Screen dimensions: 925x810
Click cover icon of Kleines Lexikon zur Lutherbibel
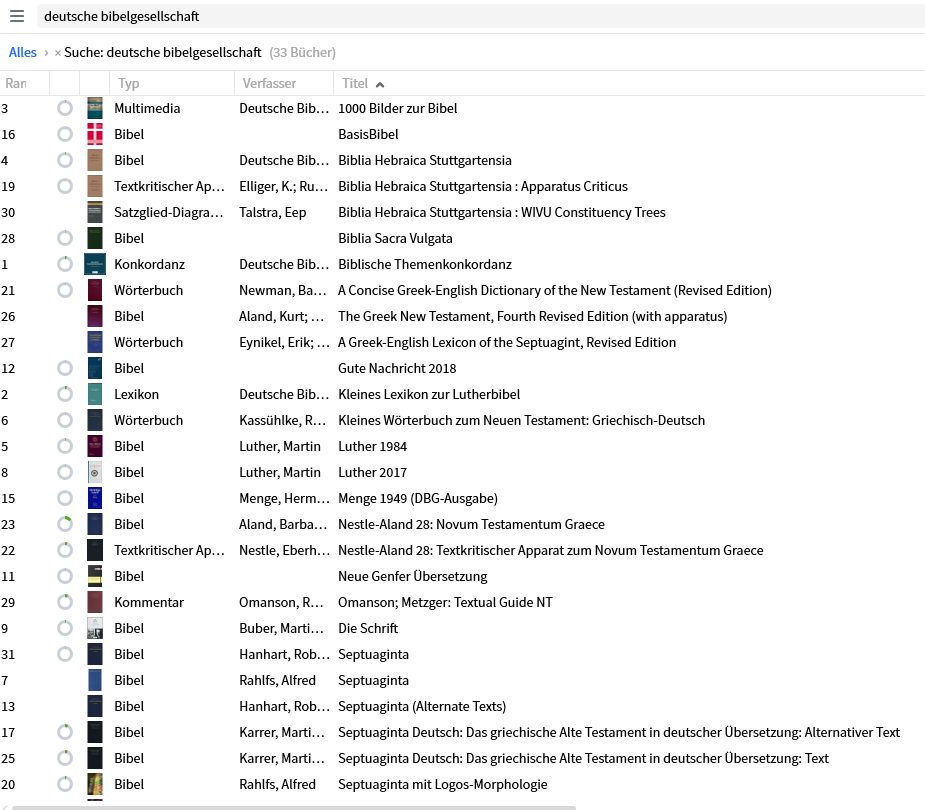94,393
